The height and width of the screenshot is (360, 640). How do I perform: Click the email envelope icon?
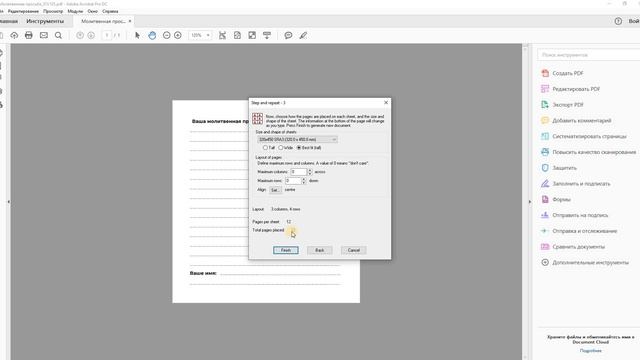[44, 36]
